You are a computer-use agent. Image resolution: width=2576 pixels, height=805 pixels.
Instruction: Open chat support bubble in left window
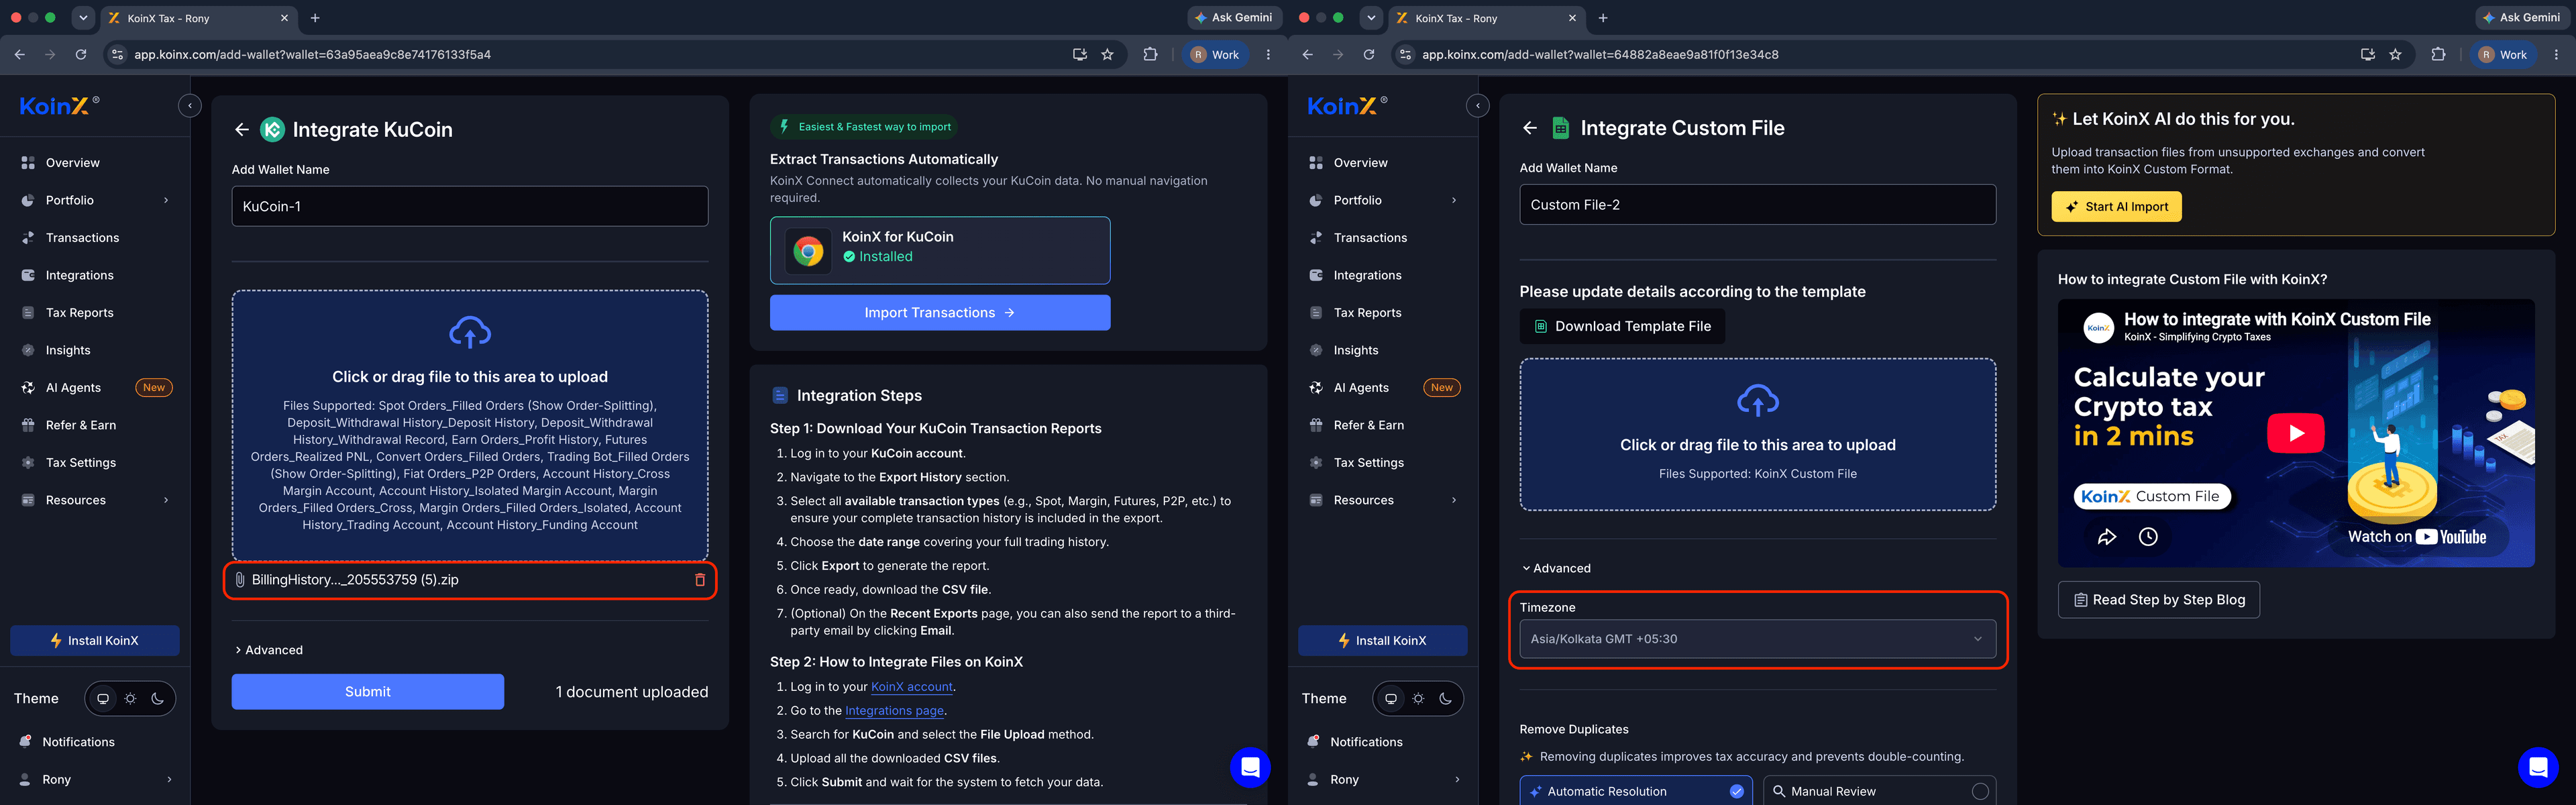(x=1250, y=767)
